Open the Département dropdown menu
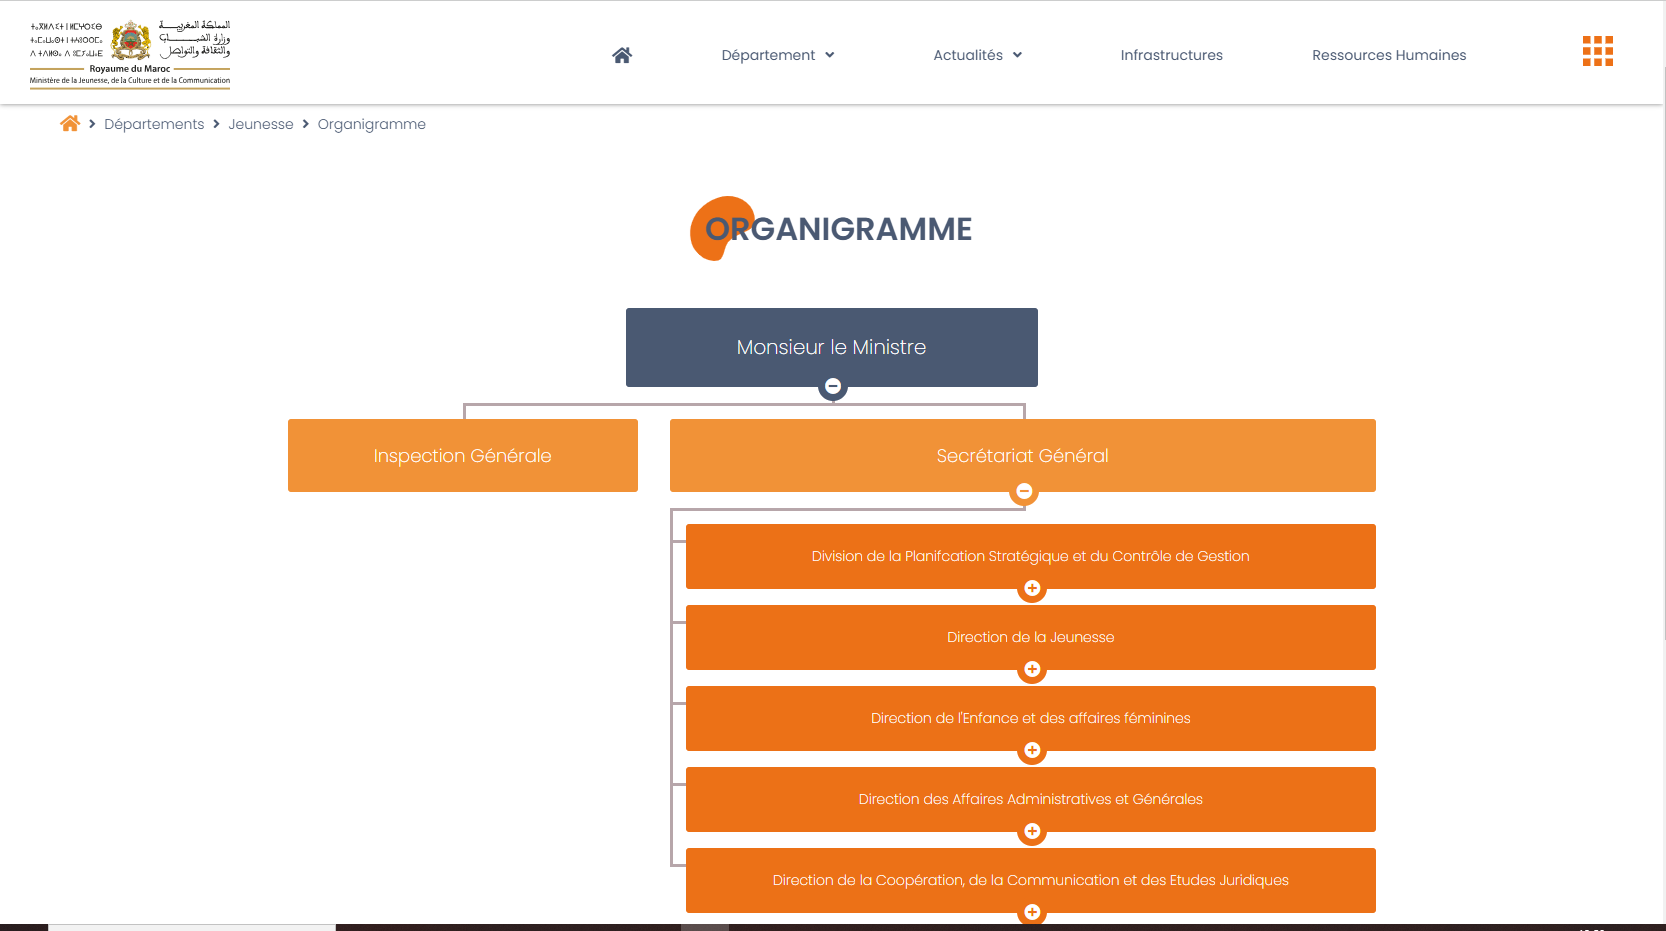 pos(777,55)
